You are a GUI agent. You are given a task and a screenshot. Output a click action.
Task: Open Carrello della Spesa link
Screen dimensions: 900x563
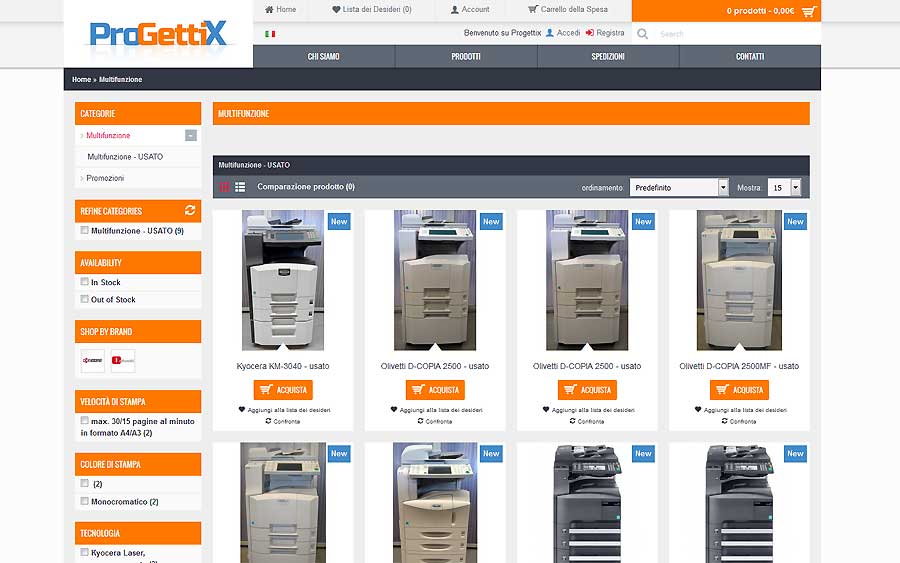[568, 9]
